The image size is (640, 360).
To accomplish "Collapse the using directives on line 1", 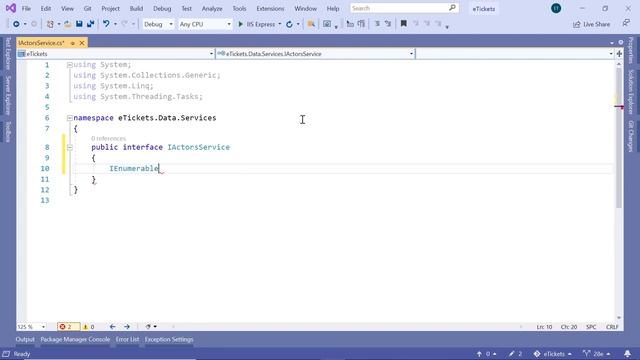I will pyautogui.click(x=69, y=65).
